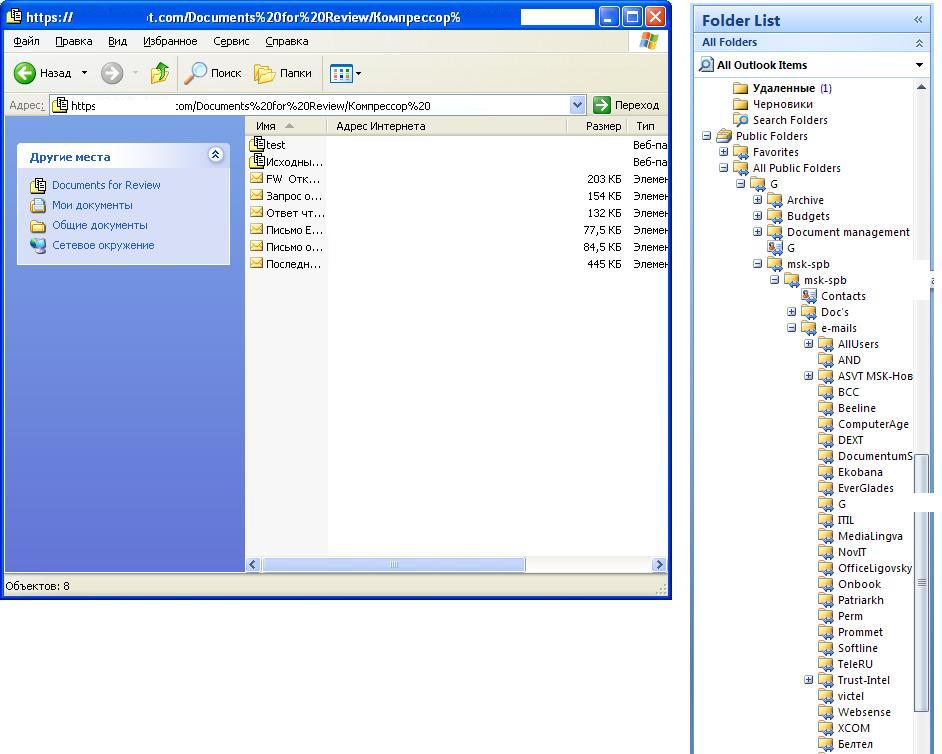This screenshot has width=942, height=754.
Task: Sort by the Адрес Интернета column
Action: click(446, 126)
